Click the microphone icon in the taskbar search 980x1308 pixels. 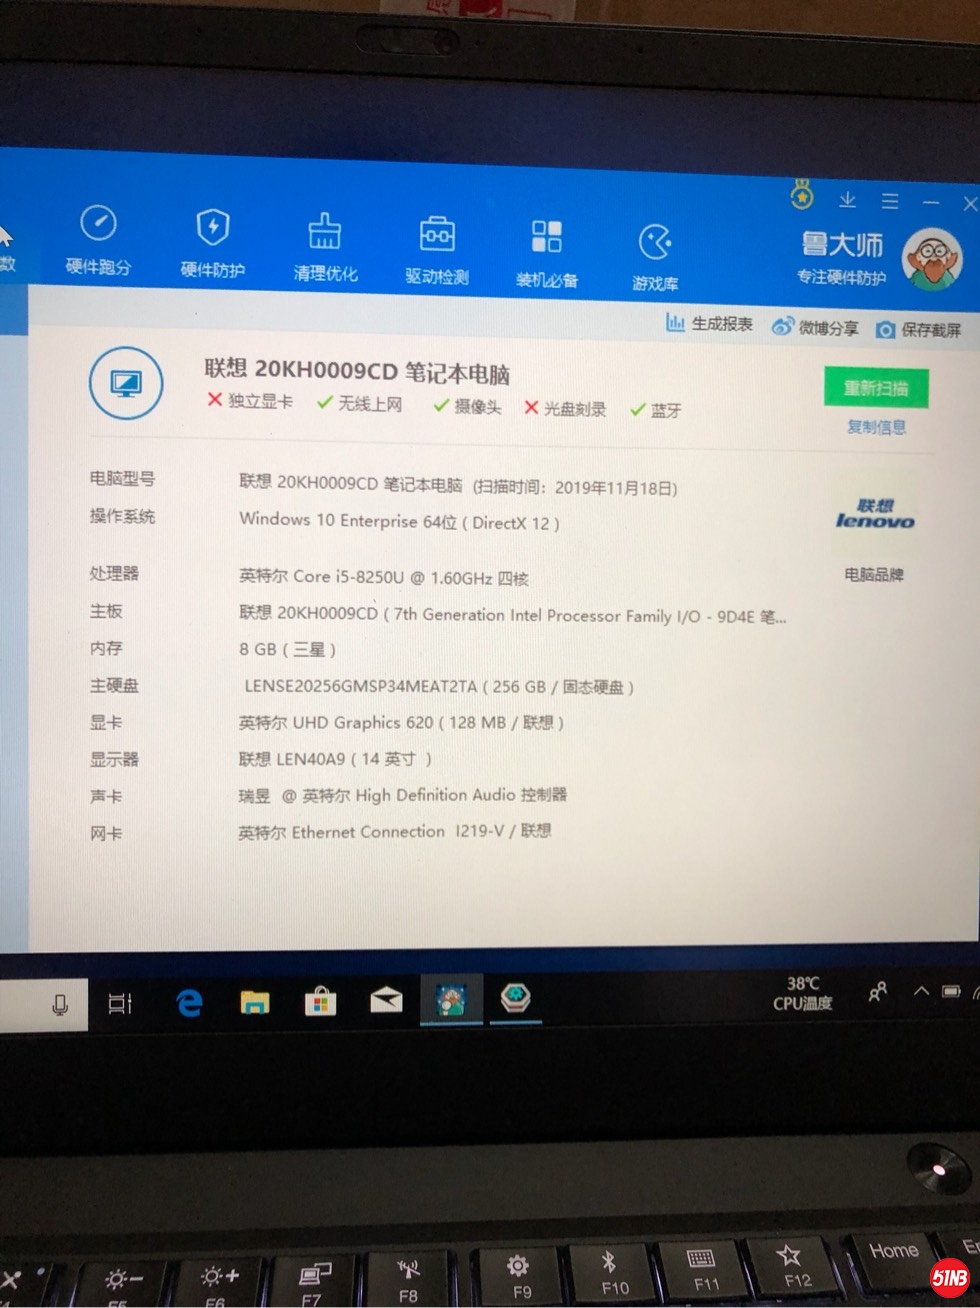point(60,1005)
